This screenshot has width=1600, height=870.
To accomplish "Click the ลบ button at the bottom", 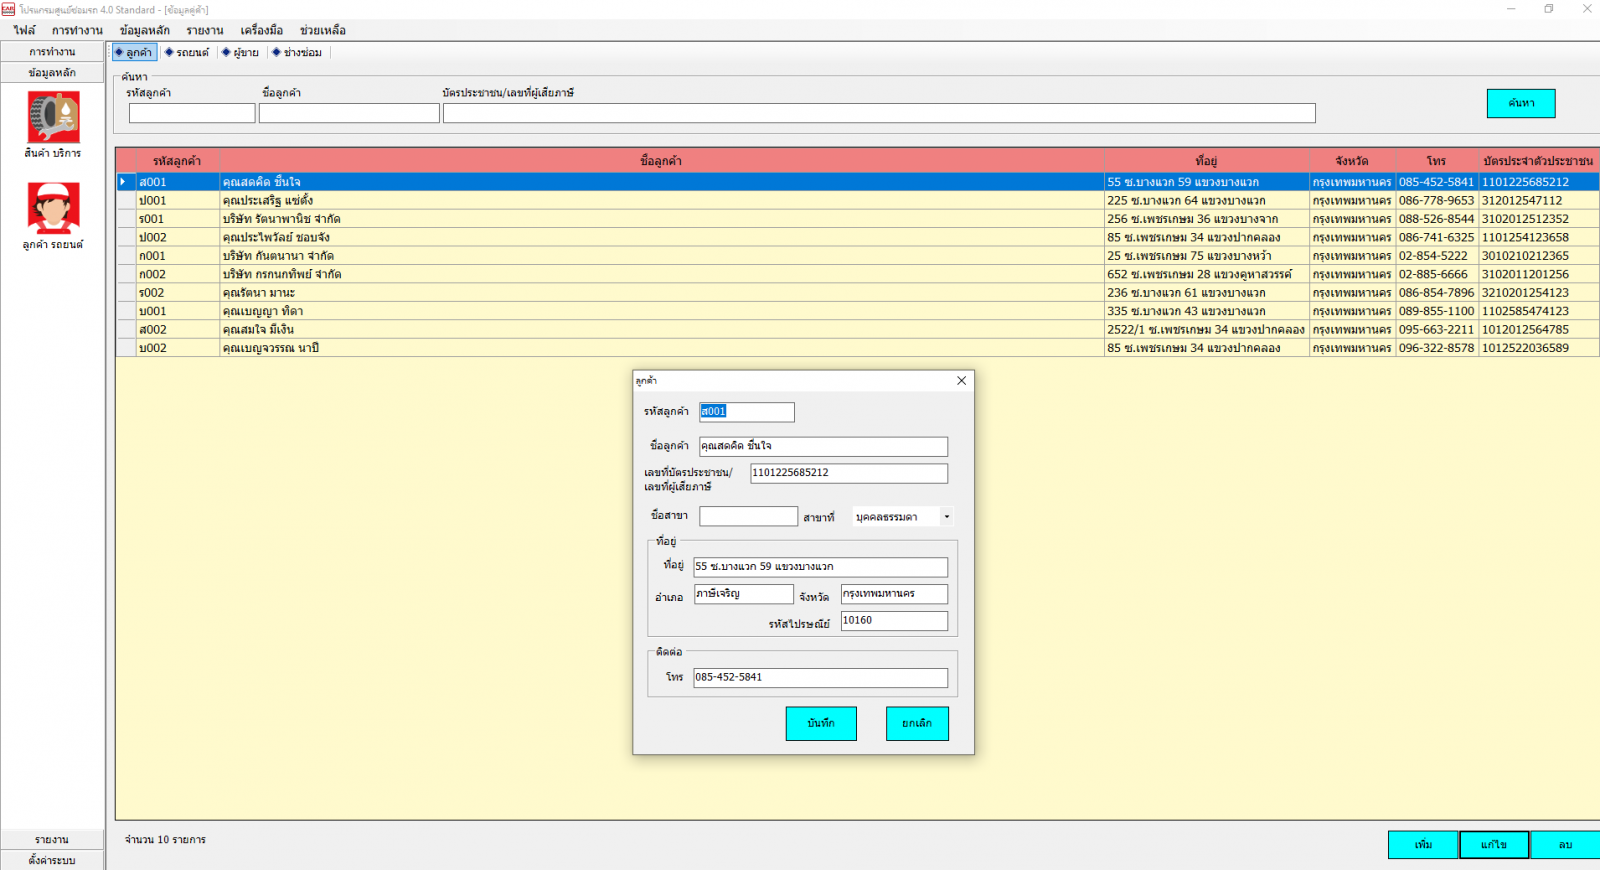I will pyautogui.click(x=1565, y=845).
